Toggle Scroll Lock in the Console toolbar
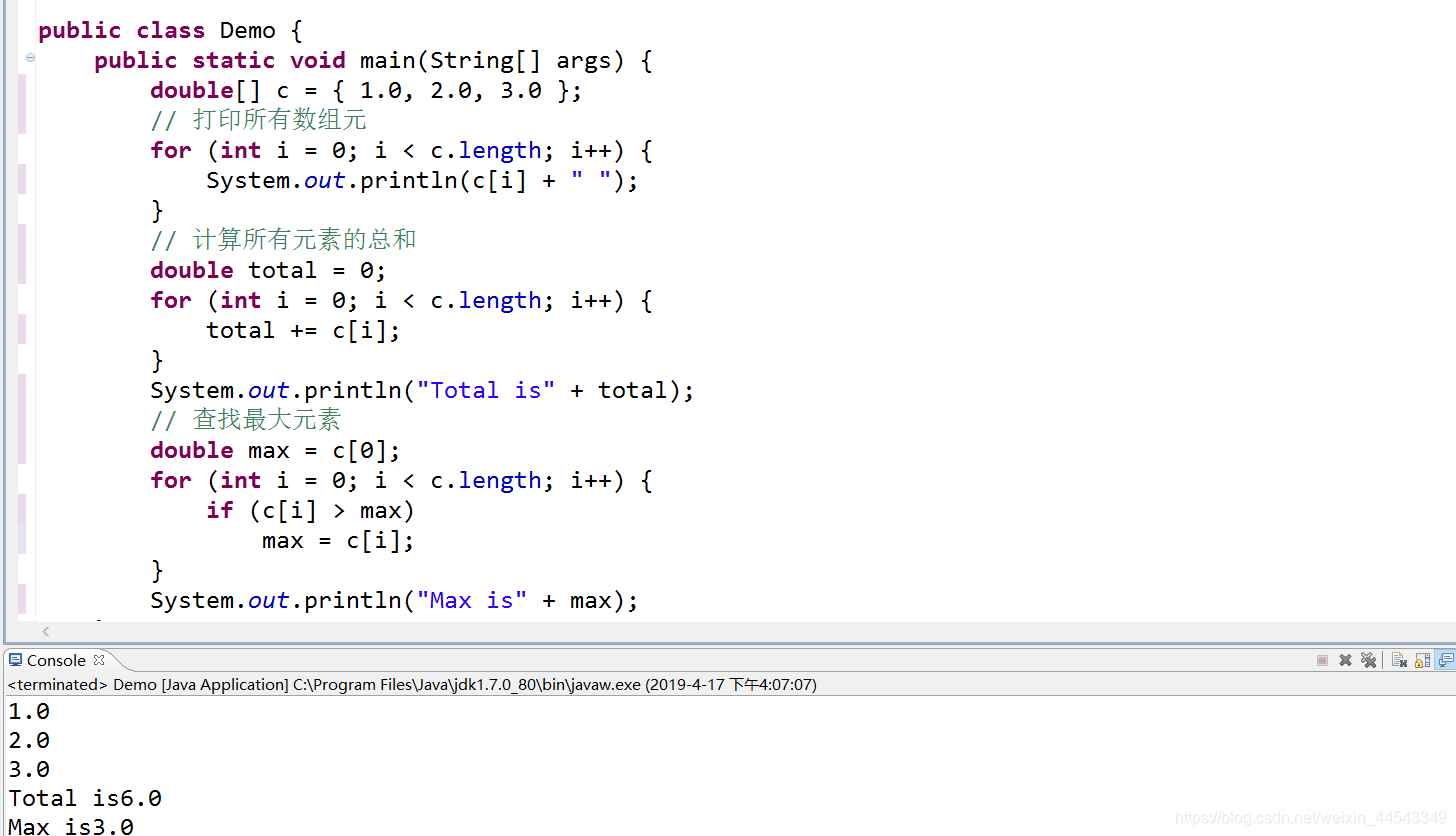The height and width of the screenshot is (836, 1456). (x=1423, y=660)
